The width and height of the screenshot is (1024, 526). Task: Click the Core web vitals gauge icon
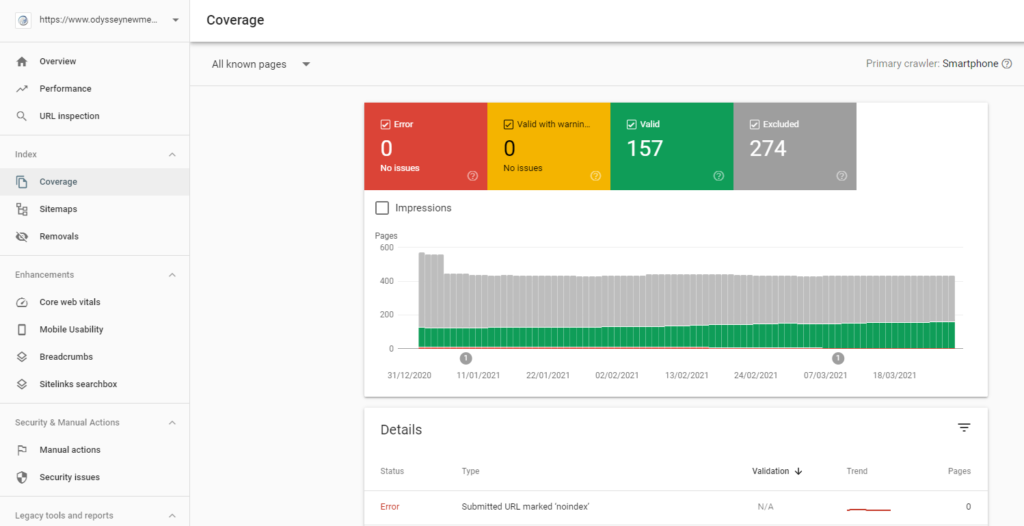coord(22,303)
